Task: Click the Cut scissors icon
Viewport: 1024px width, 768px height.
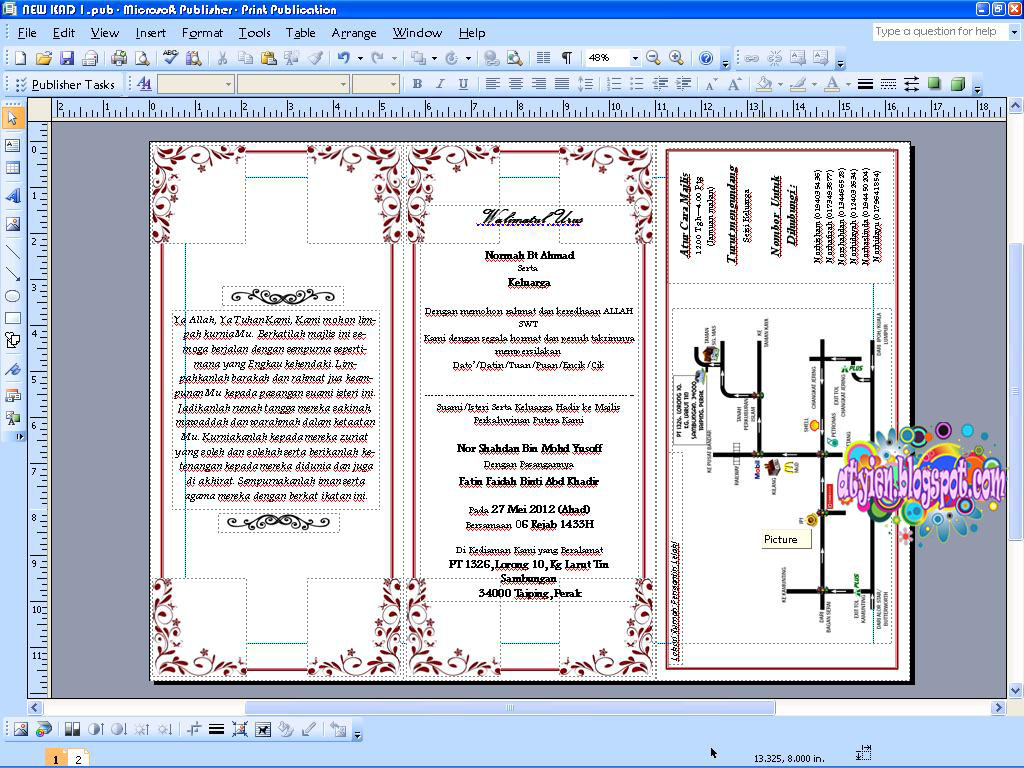Action: (x=223, y=58)
